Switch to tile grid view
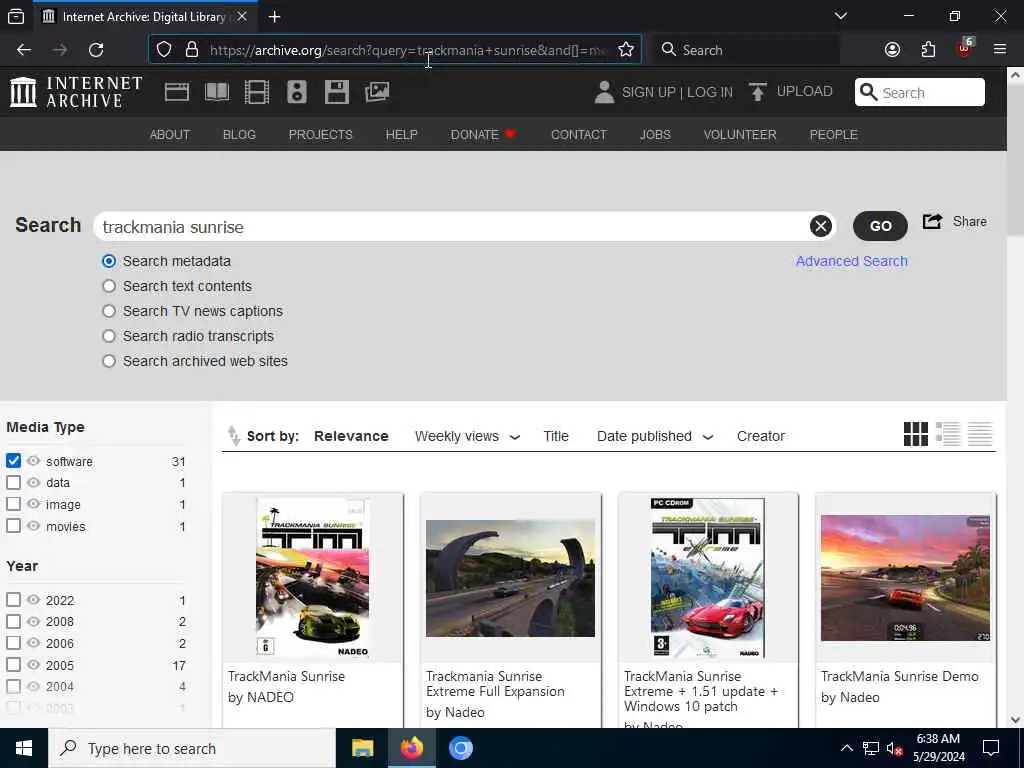Viewport: 1024px width, 768px height. [x=916, y=434]
